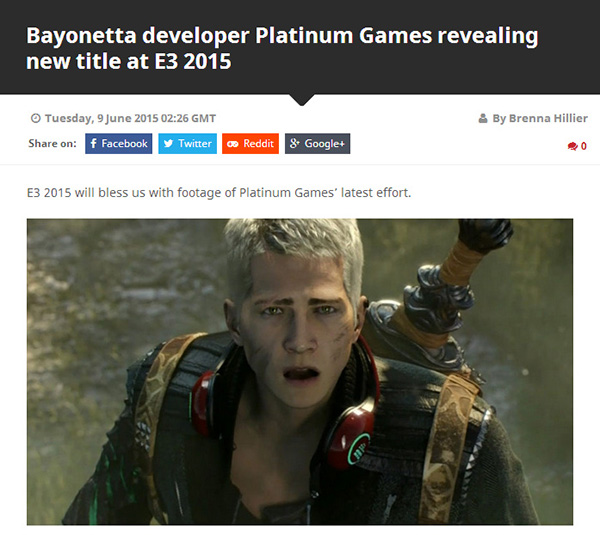Share article on Twitter
The height and width of the screenshot is (535, 600).
(188, 144)
